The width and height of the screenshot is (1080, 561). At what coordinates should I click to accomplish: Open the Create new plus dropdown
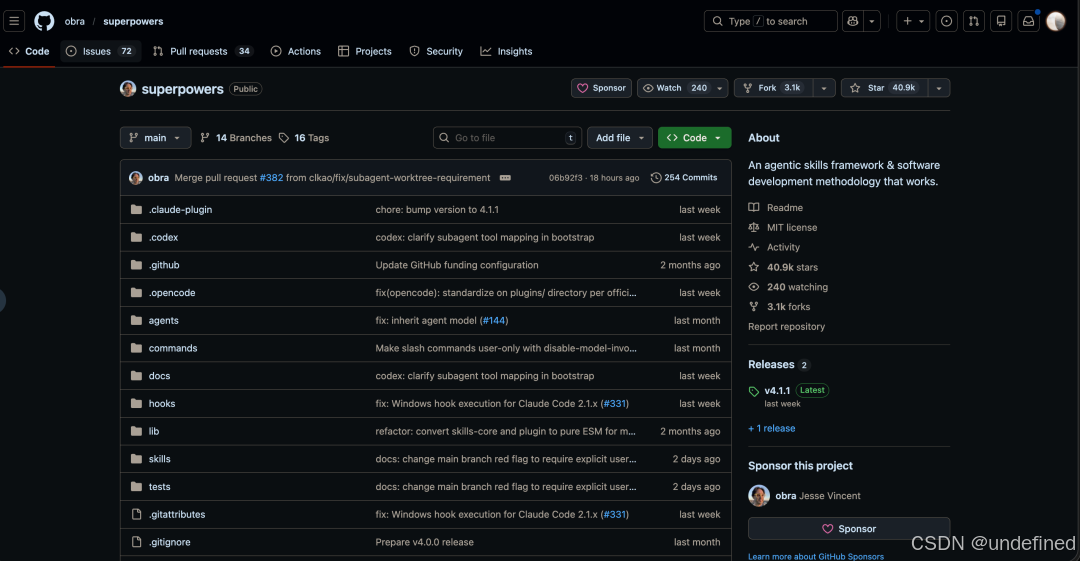coord(913,21)
